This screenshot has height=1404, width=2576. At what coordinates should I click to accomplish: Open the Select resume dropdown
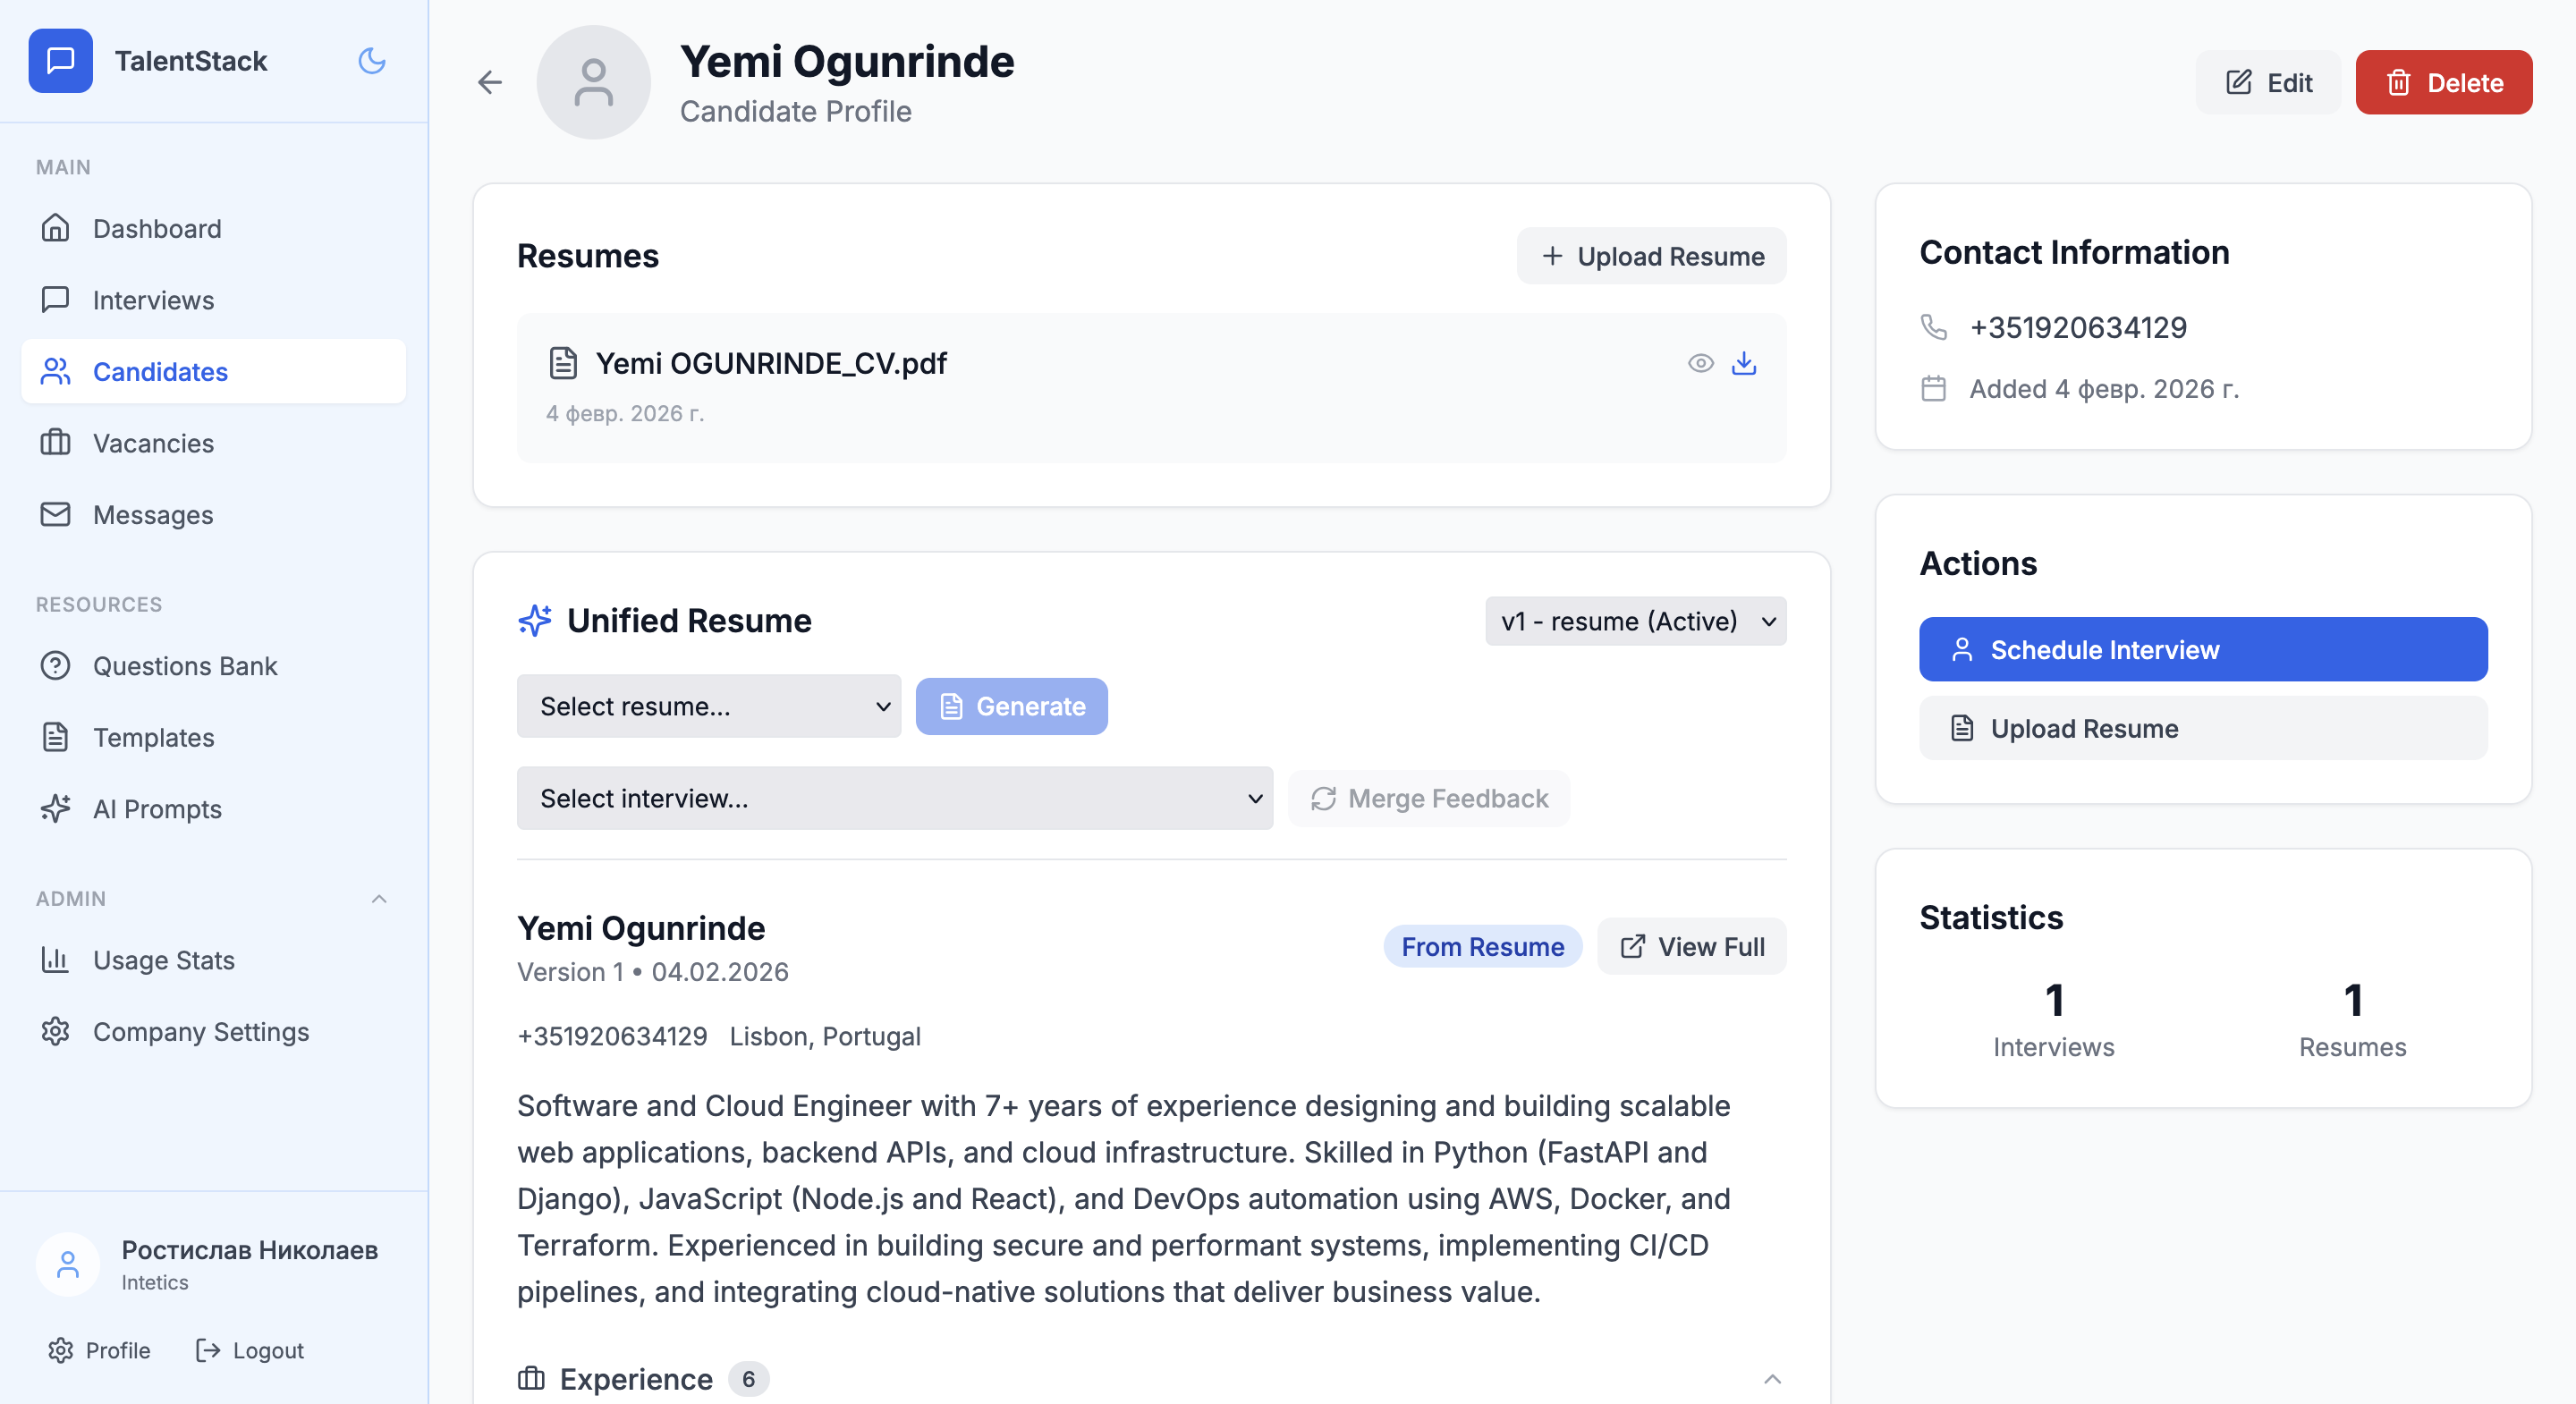708,706
